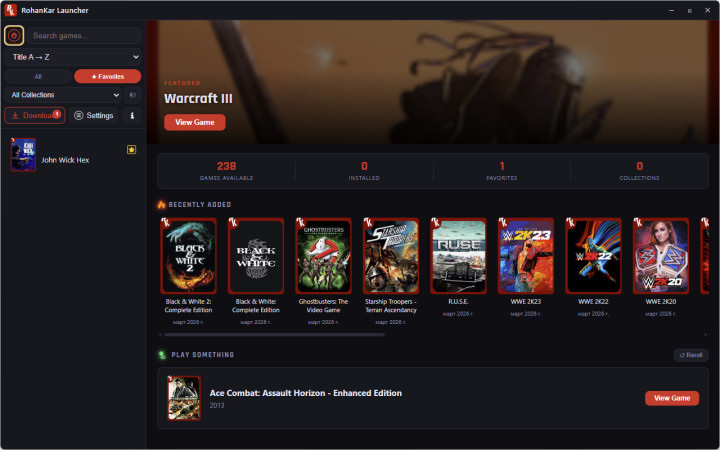Select the Games Available stat counter
The height and width of the screenshot is (450, 720).
(226, 170)
